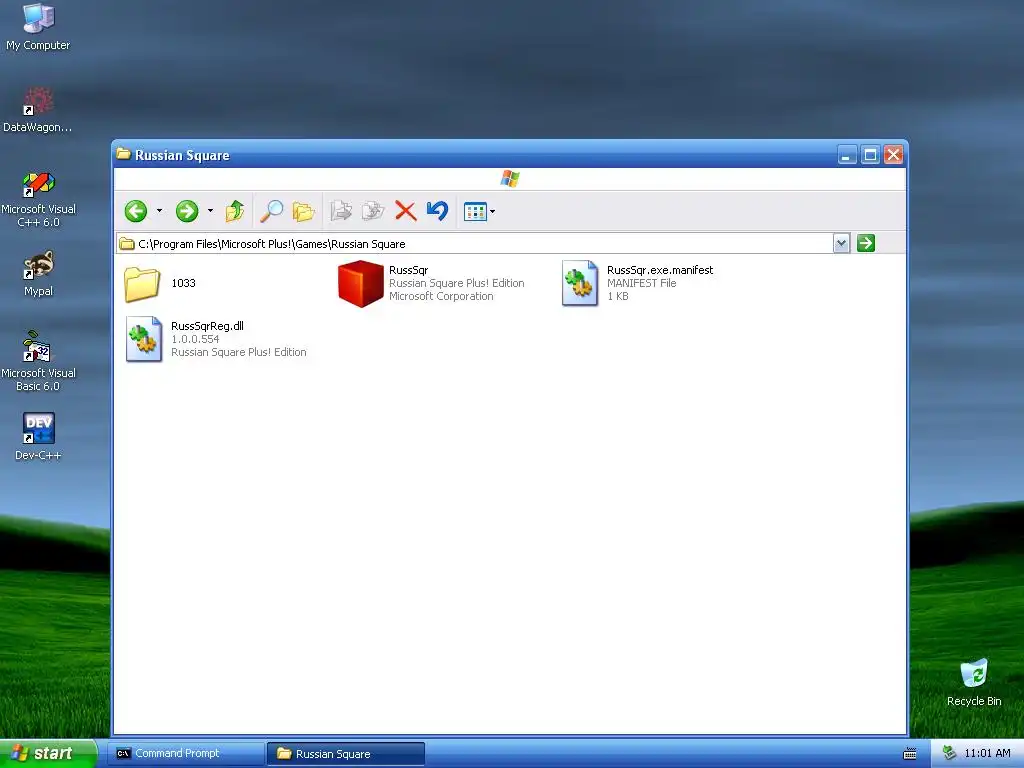The image size is (1024, 768).
Task: Select the 1033 folder icon
Action: [142, 284]
